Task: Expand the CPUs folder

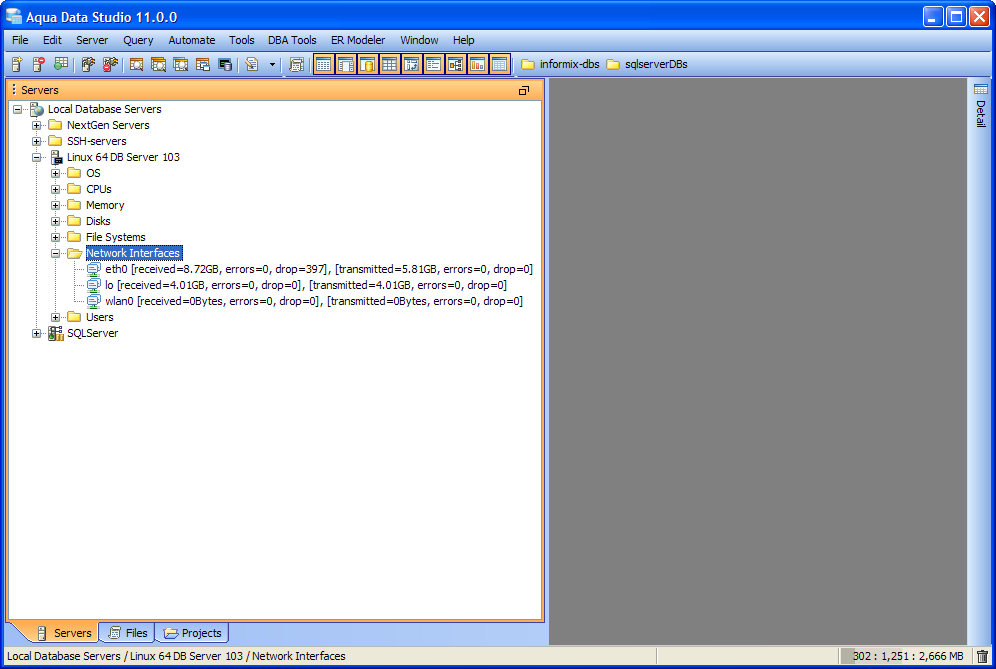Action: (56, 189)
